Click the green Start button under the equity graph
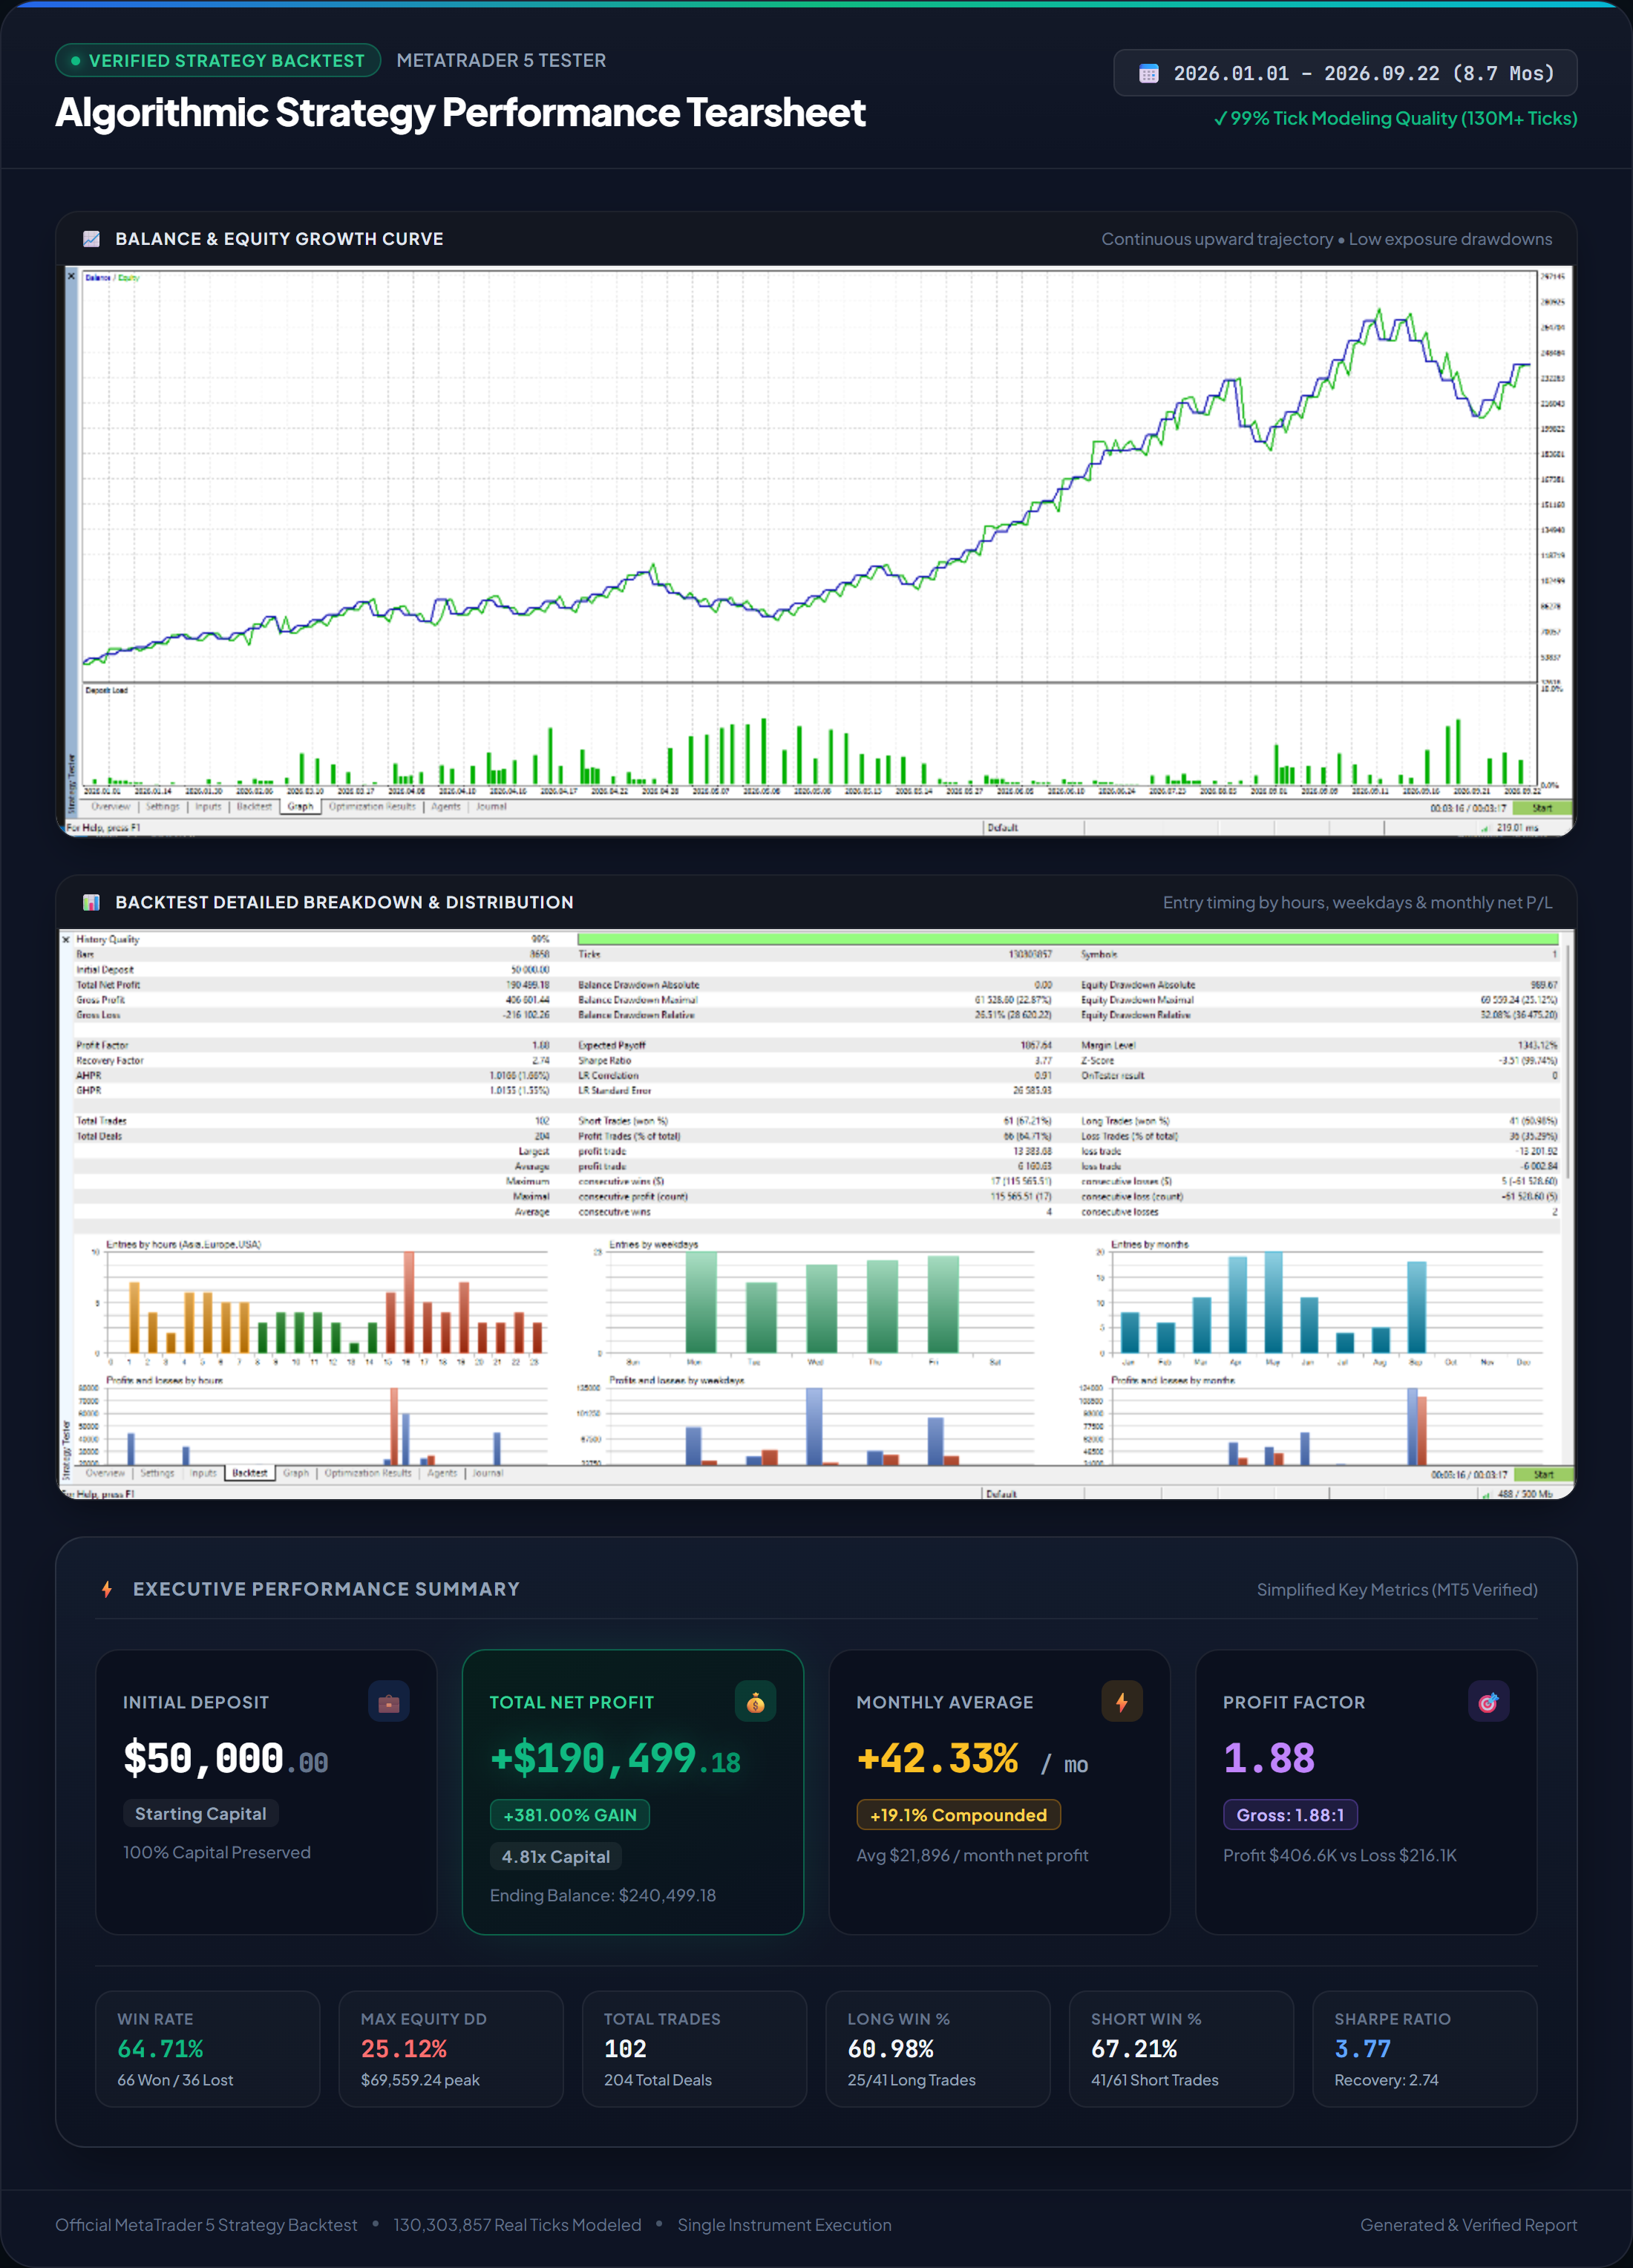The image size is (1633, 2268). pyautogui.click(x=1542, y=808)
